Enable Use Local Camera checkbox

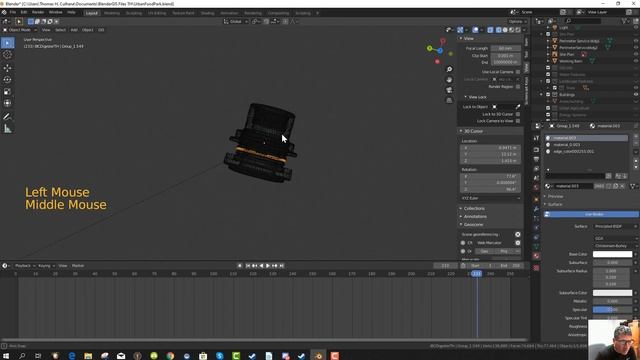518,72
